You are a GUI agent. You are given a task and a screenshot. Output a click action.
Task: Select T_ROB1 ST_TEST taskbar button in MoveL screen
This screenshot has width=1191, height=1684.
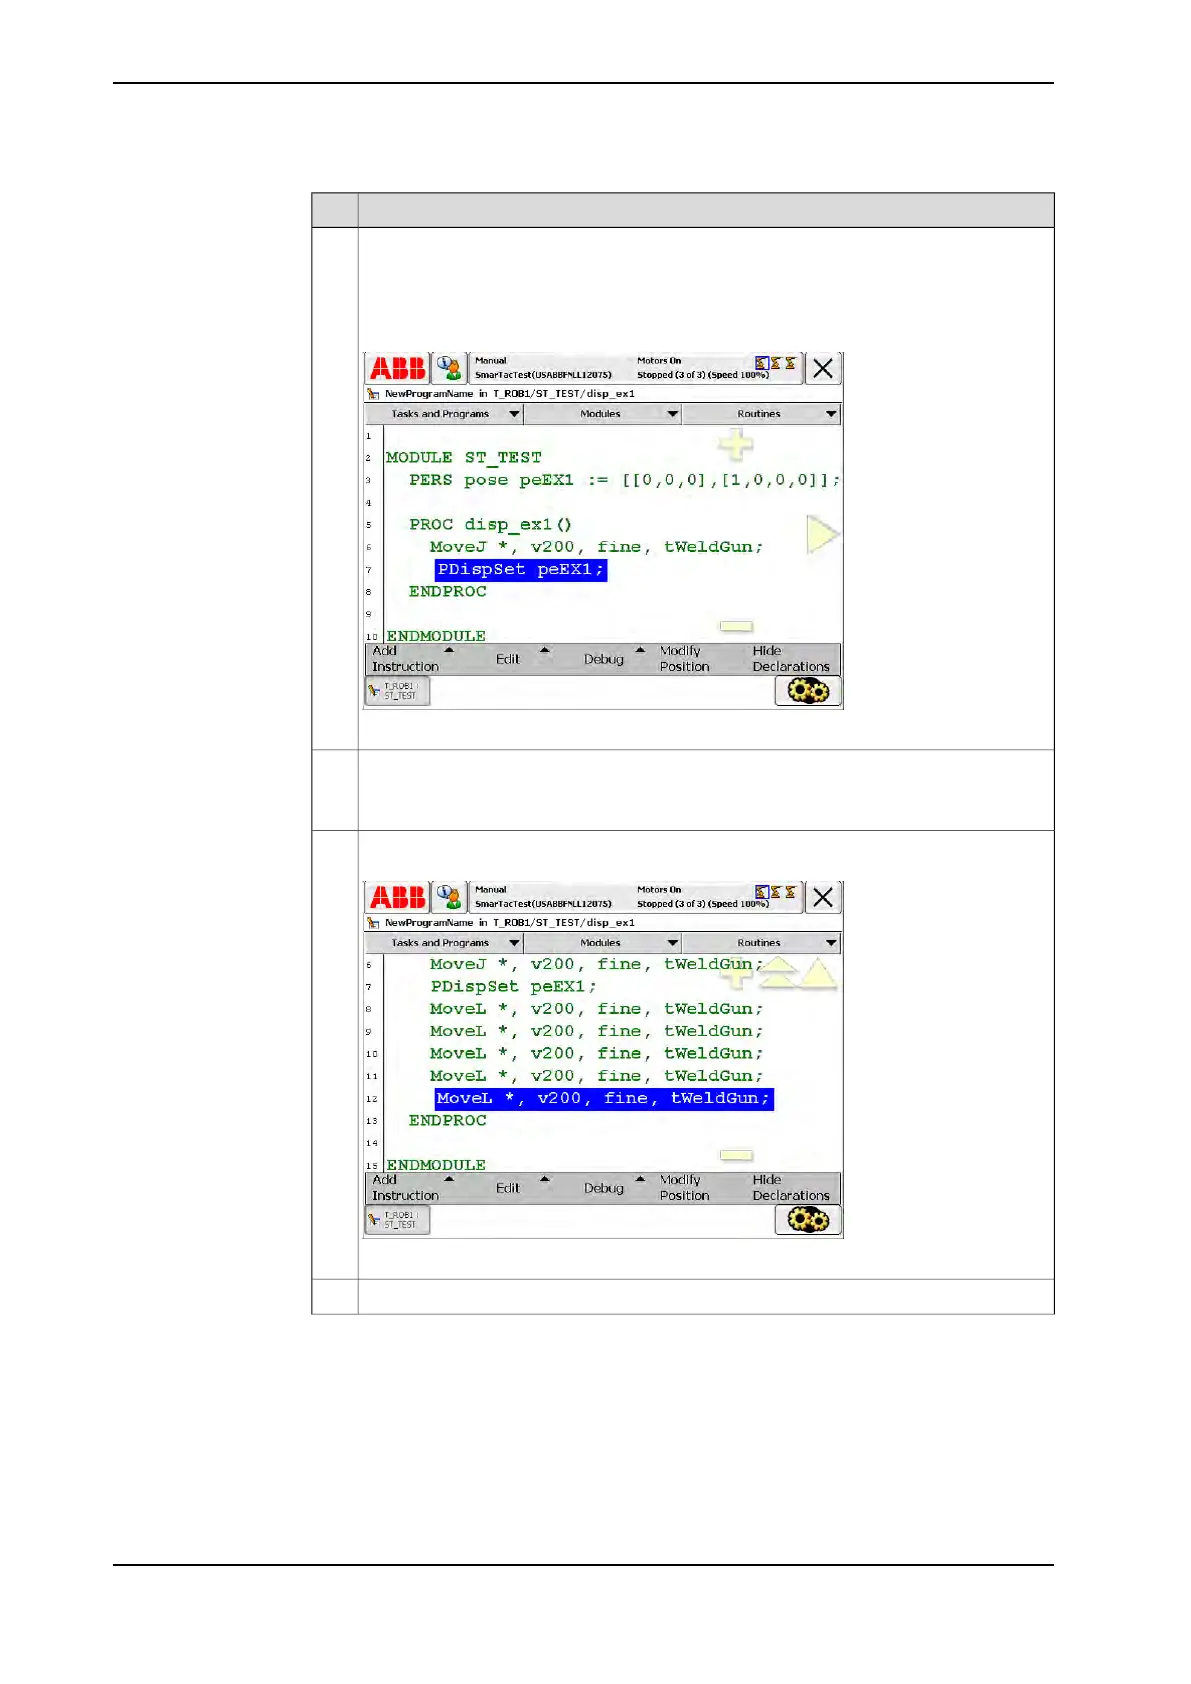[398, 1220]
